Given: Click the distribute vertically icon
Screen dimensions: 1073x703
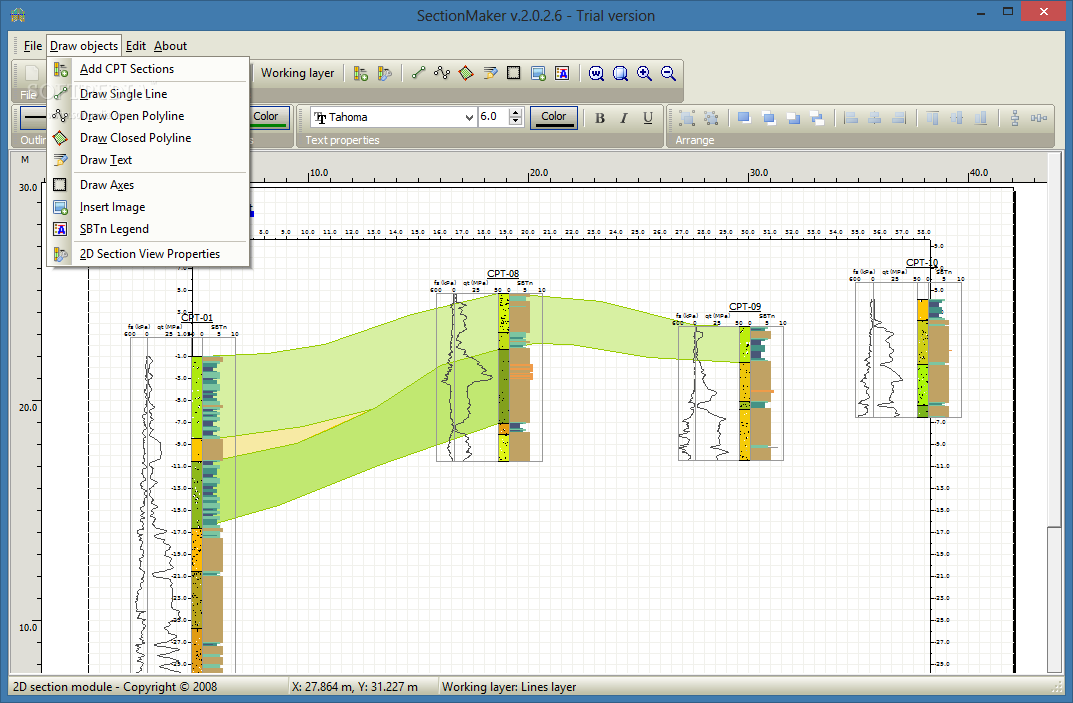Looking at the screenshot, I should (x=1015, y=118).
